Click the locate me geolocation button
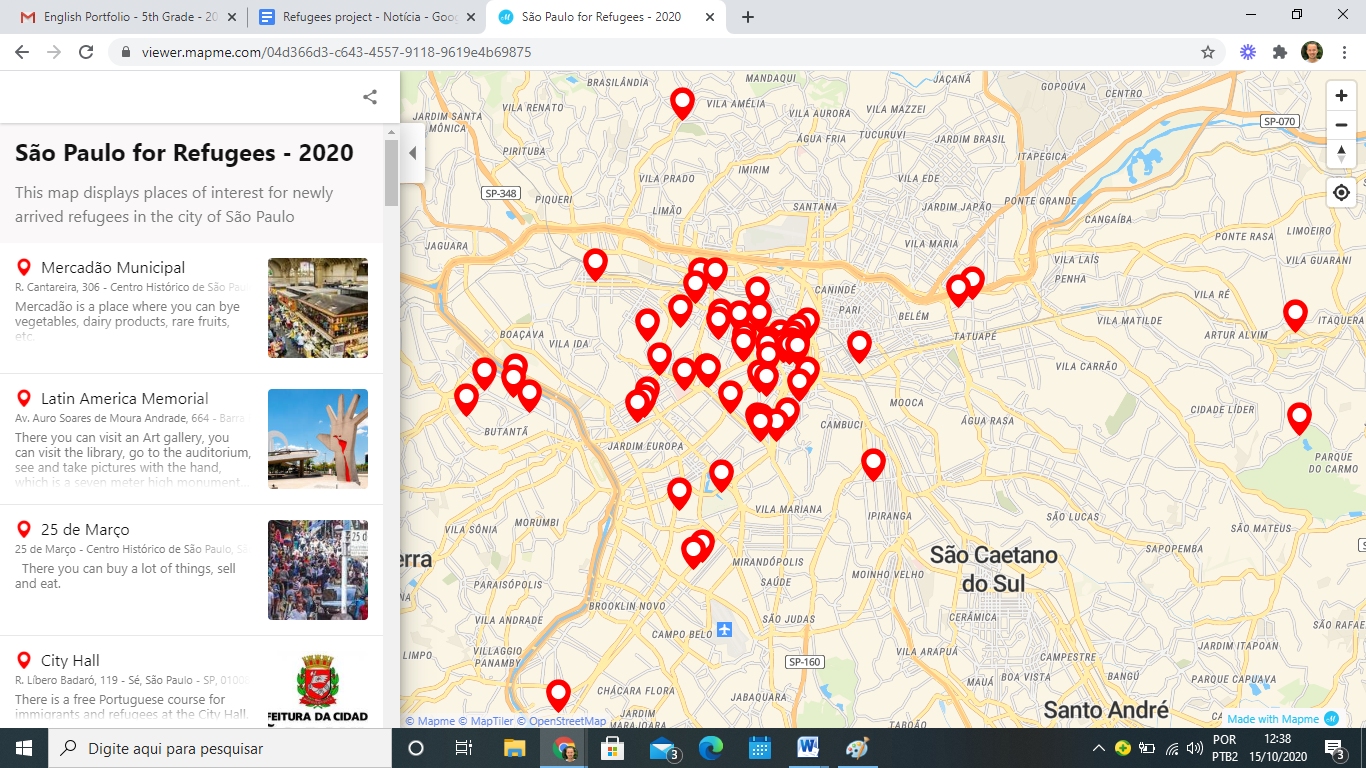Screen dimensions: 1366x768 click(x=1341, y=193)
